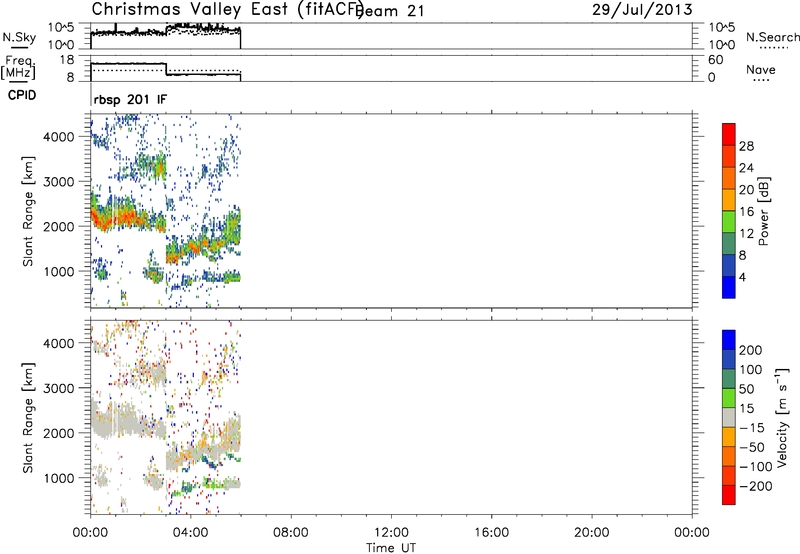Click the '-50' label on Velocity color bar

pyautogui.click(x=752, y=447)
